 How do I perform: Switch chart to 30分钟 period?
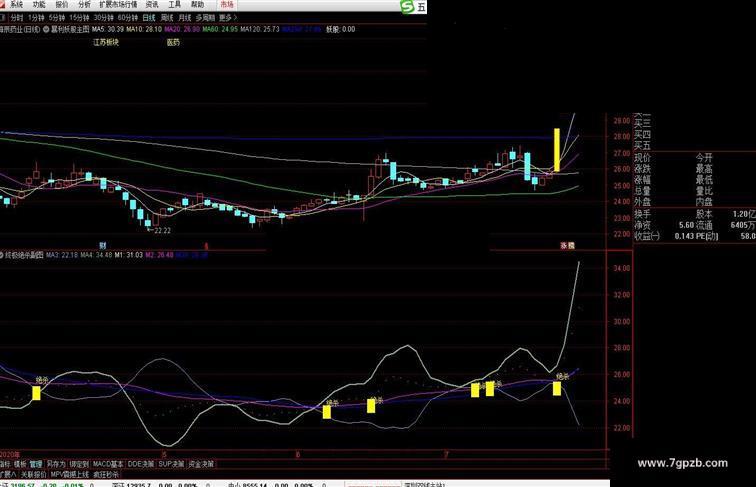pyautogui.click(x=104, y=18)
